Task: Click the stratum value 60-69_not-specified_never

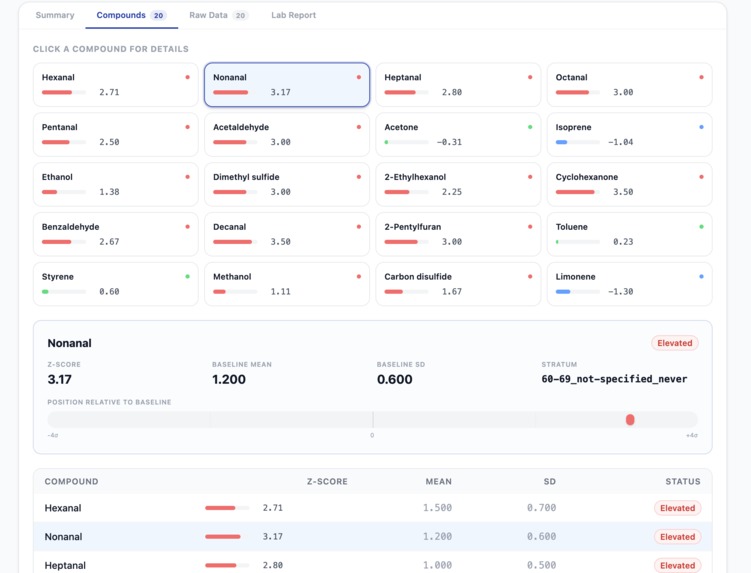Action: coord(614,379)
